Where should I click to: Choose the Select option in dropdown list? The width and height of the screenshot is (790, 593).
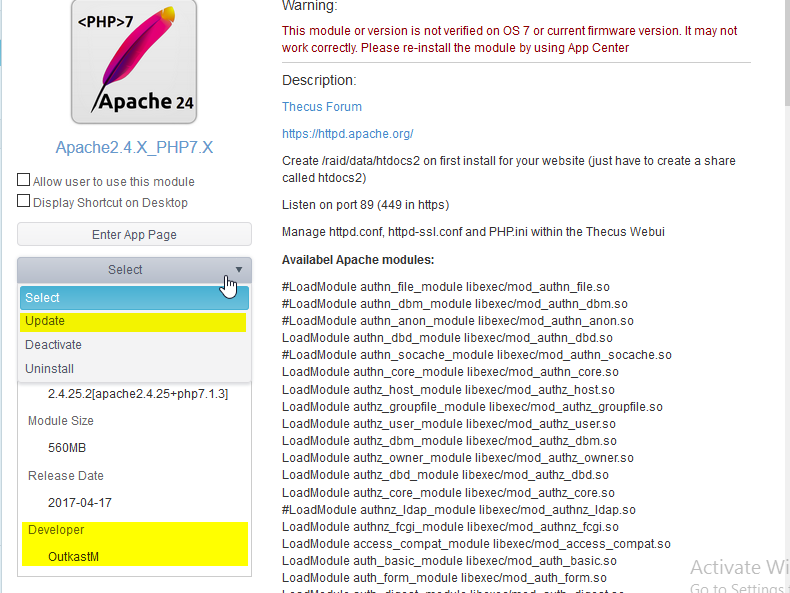tap(134, 298)
